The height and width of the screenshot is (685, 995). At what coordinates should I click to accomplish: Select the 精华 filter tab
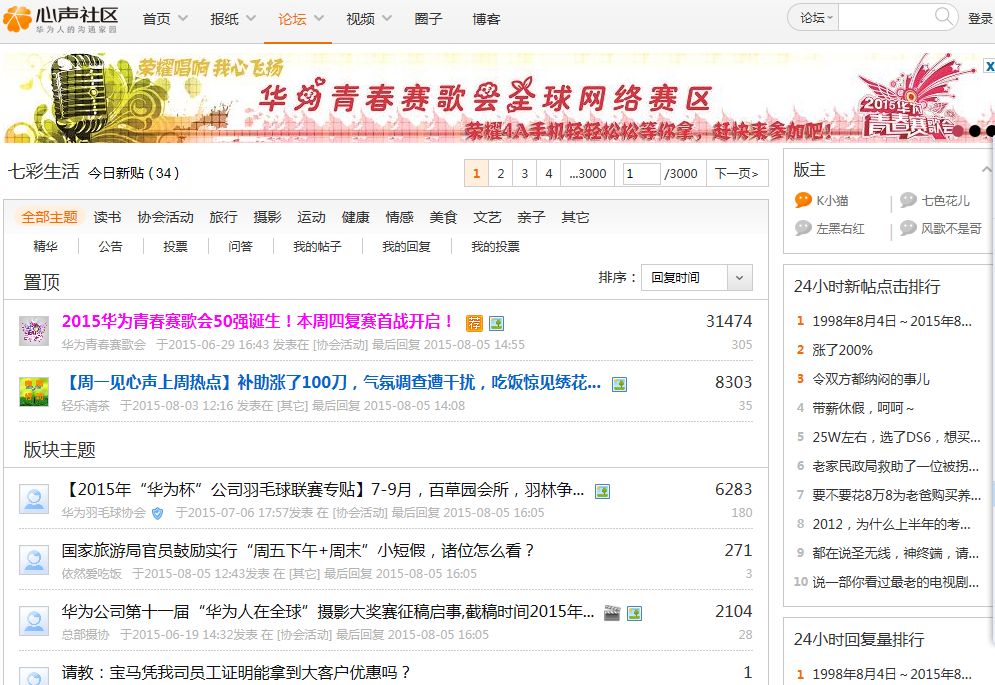click(45, 246)
